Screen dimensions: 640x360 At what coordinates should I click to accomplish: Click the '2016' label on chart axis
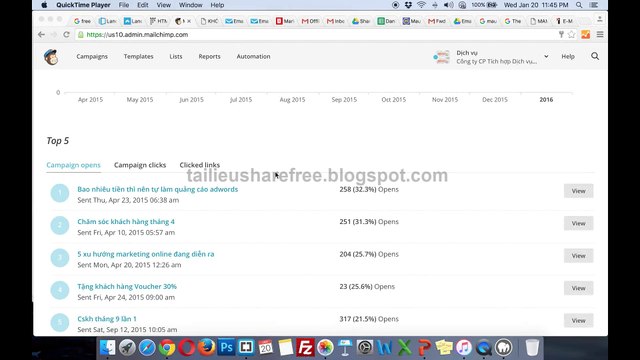point(546,100)
